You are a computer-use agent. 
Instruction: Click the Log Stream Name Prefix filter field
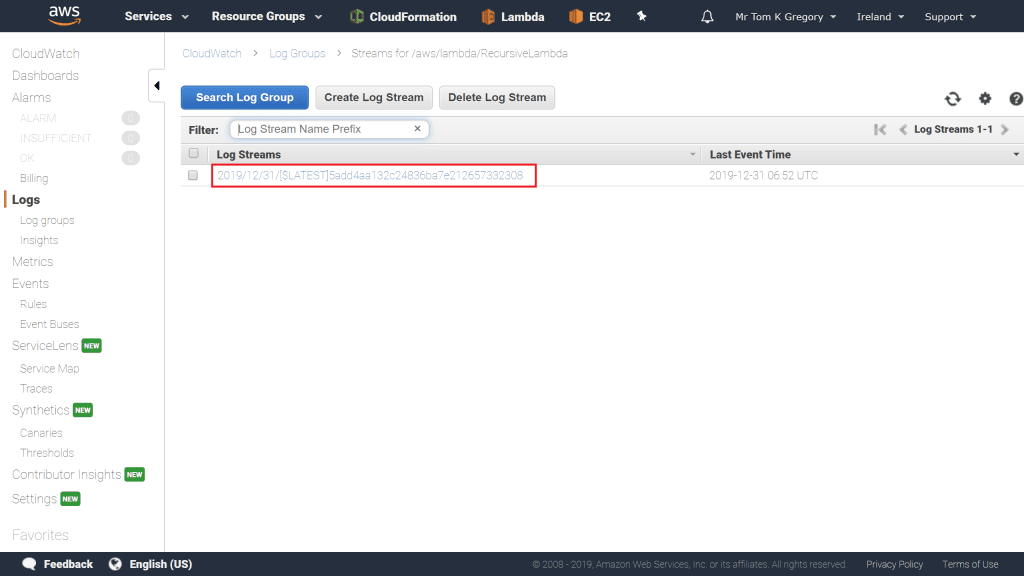click(320, 129)
